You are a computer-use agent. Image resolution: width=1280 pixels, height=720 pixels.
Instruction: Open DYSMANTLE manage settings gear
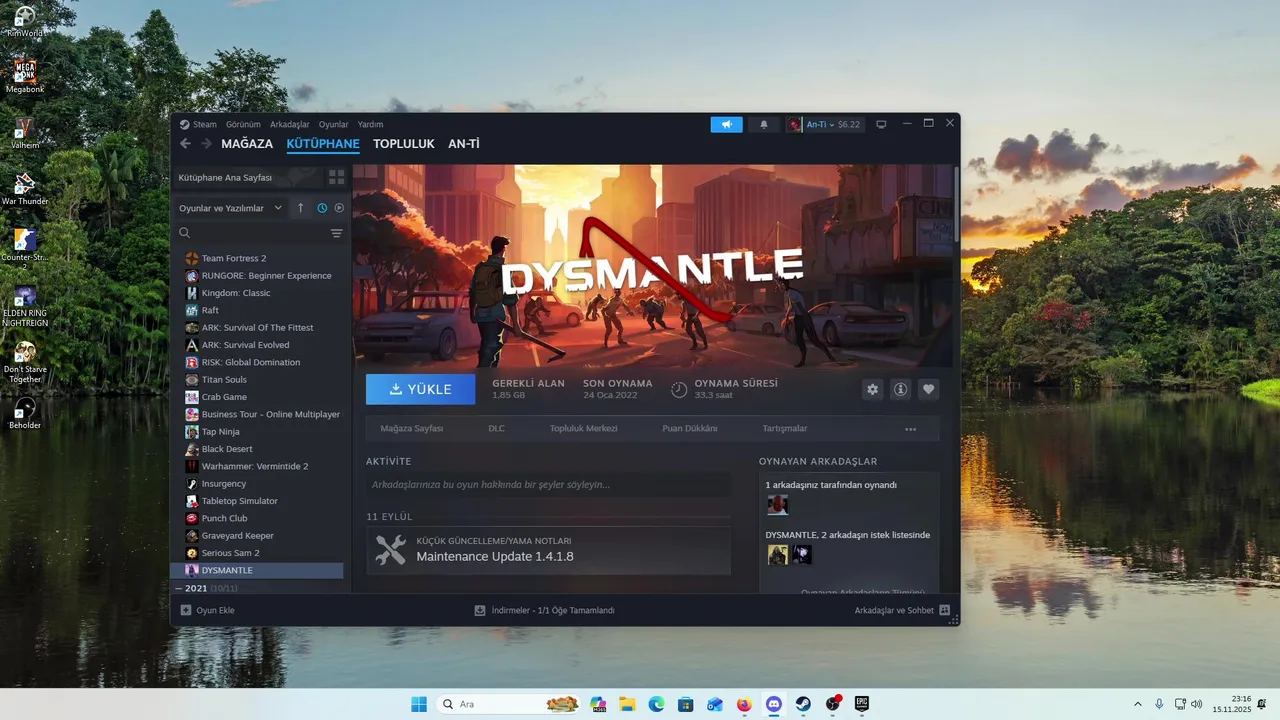pos(872,389)
